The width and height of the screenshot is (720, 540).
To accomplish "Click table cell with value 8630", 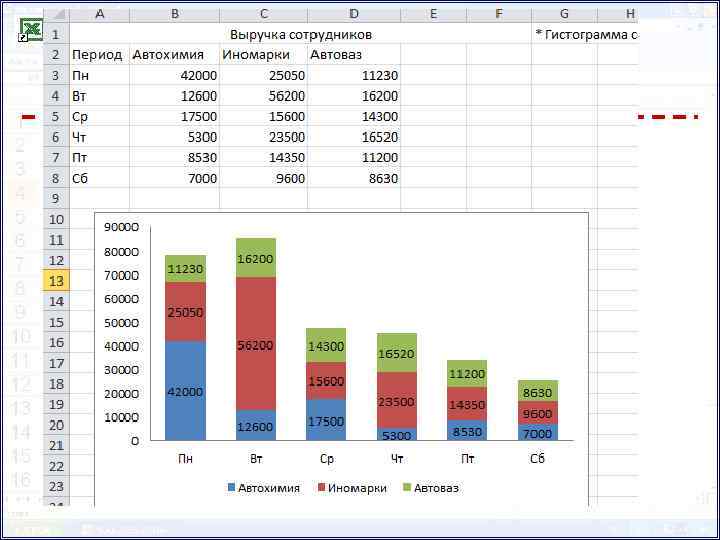I will click(354, 178).
